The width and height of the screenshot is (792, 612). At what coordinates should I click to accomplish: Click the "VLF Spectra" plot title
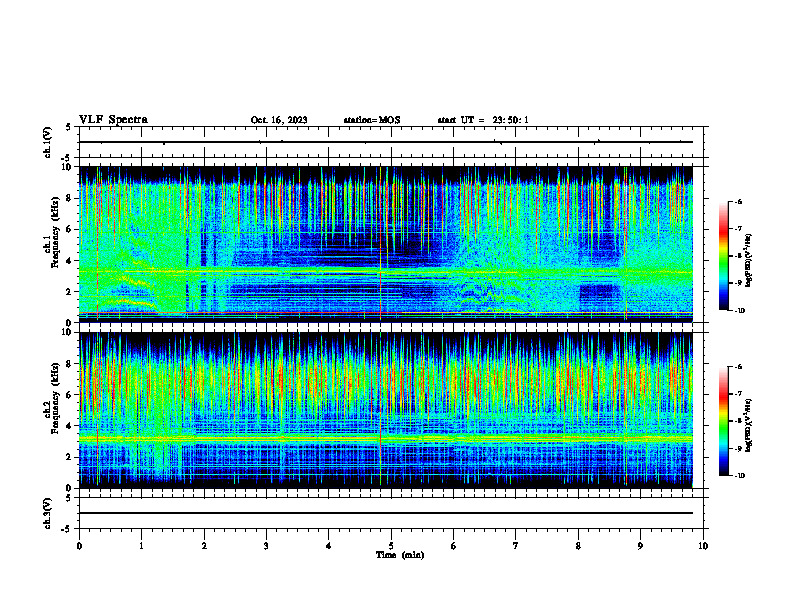click(x=113, y=120)
